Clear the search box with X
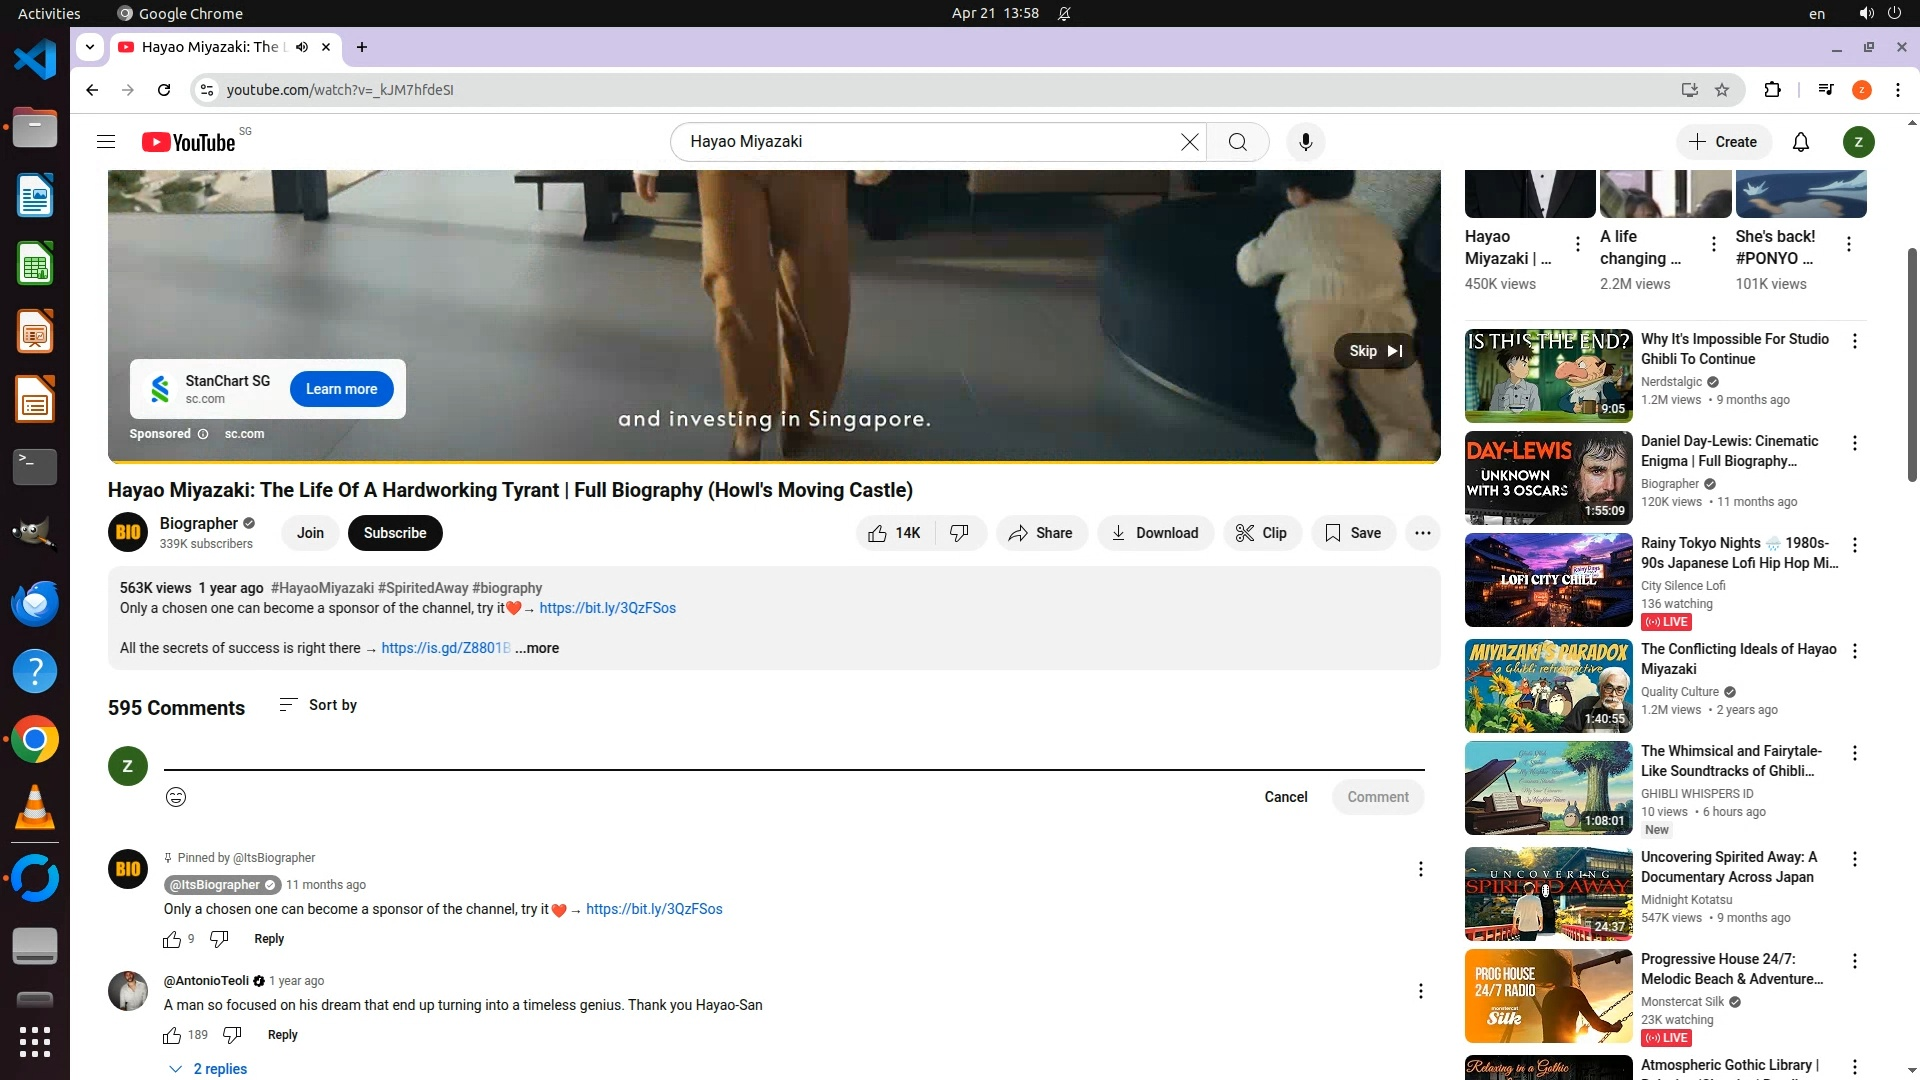This screenshot has width=1920, height=1080. 1189,142
